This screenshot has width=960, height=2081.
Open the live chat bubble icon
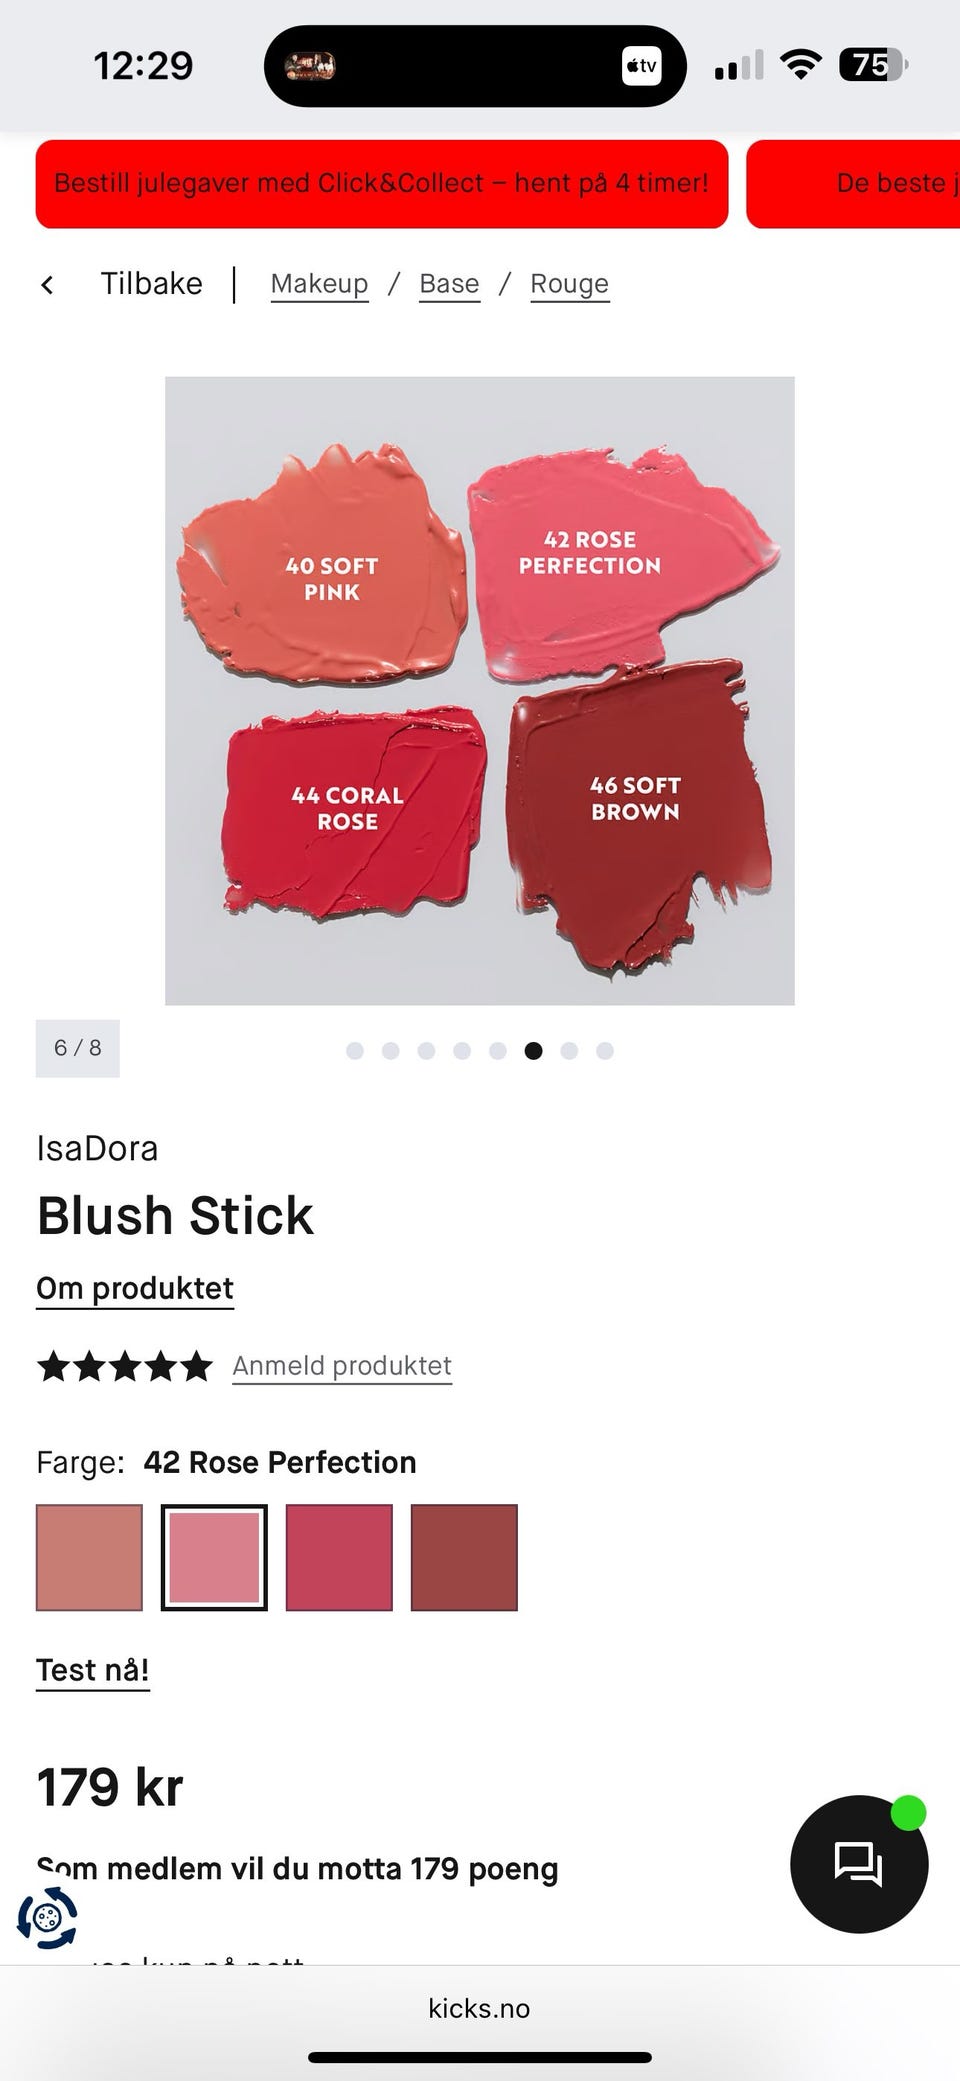click(x=859, y=1863)
